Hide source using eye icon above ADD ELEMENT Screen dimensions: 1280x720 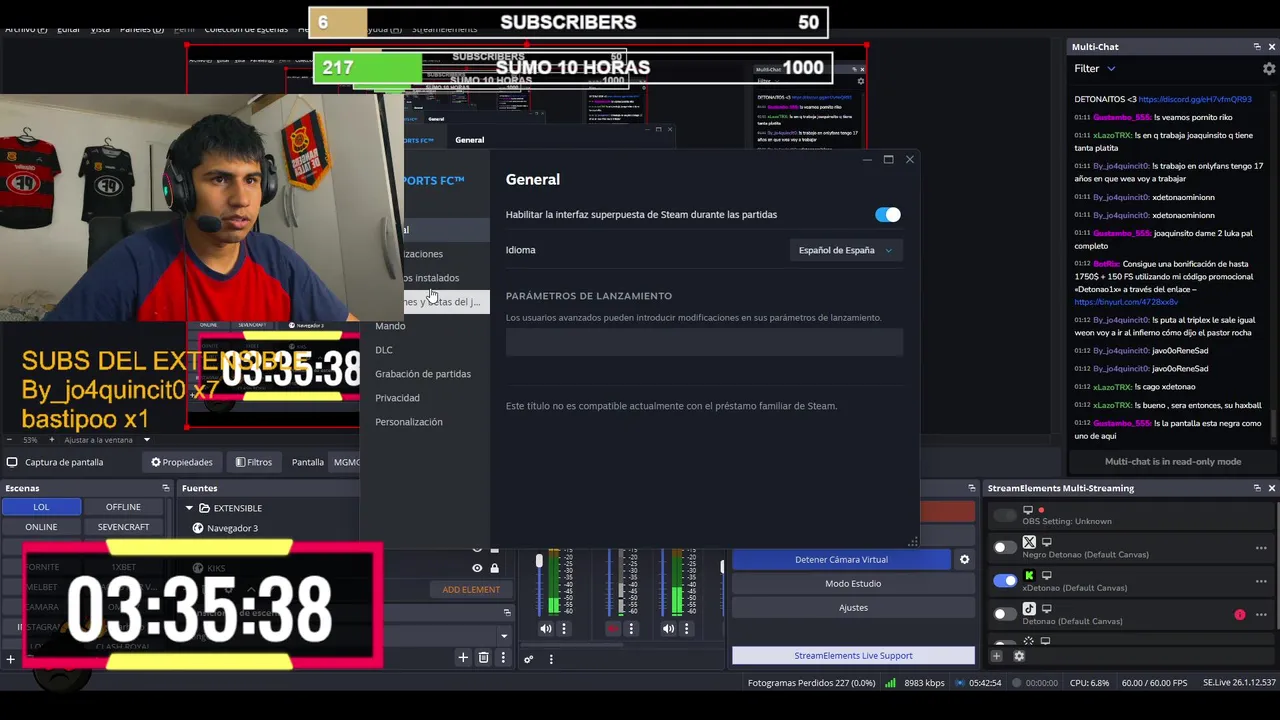[477, 568]
